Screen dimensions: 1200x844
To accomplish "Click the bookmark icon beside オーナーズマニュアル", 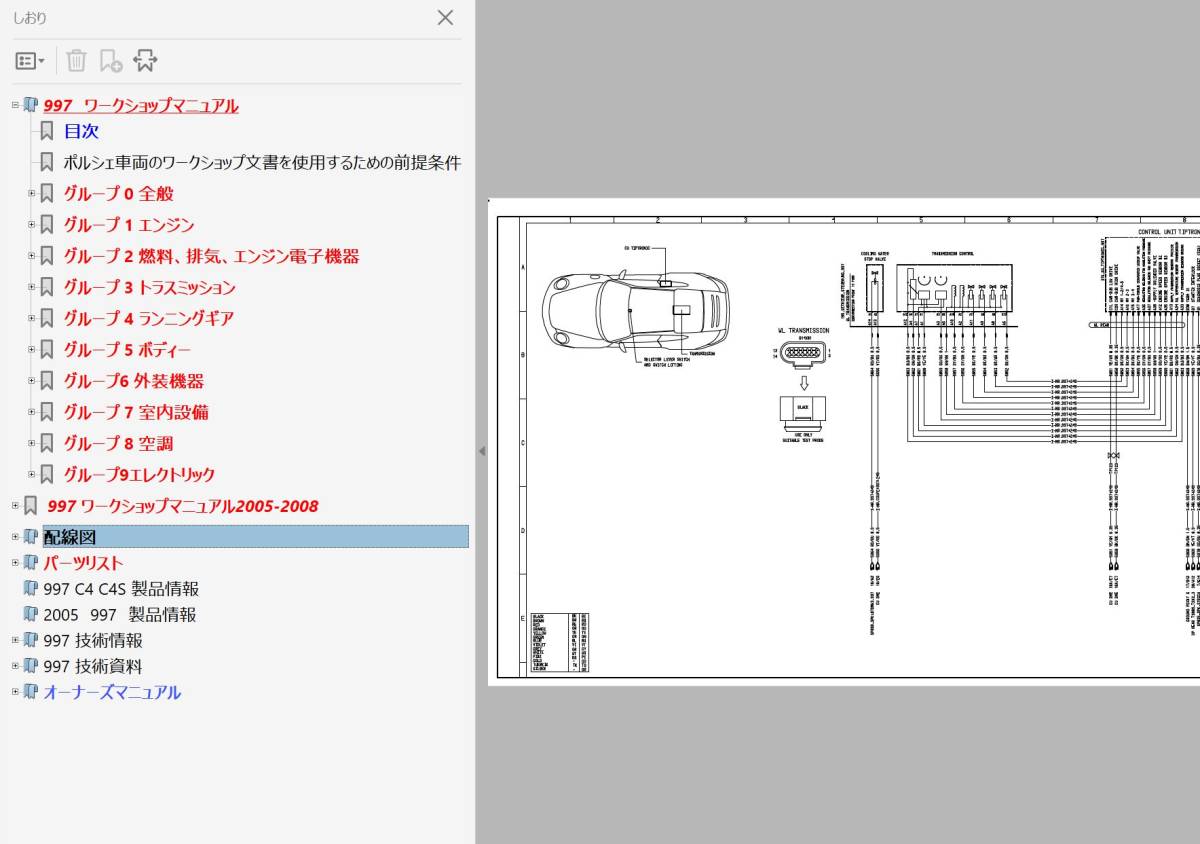I will (31, 692).
